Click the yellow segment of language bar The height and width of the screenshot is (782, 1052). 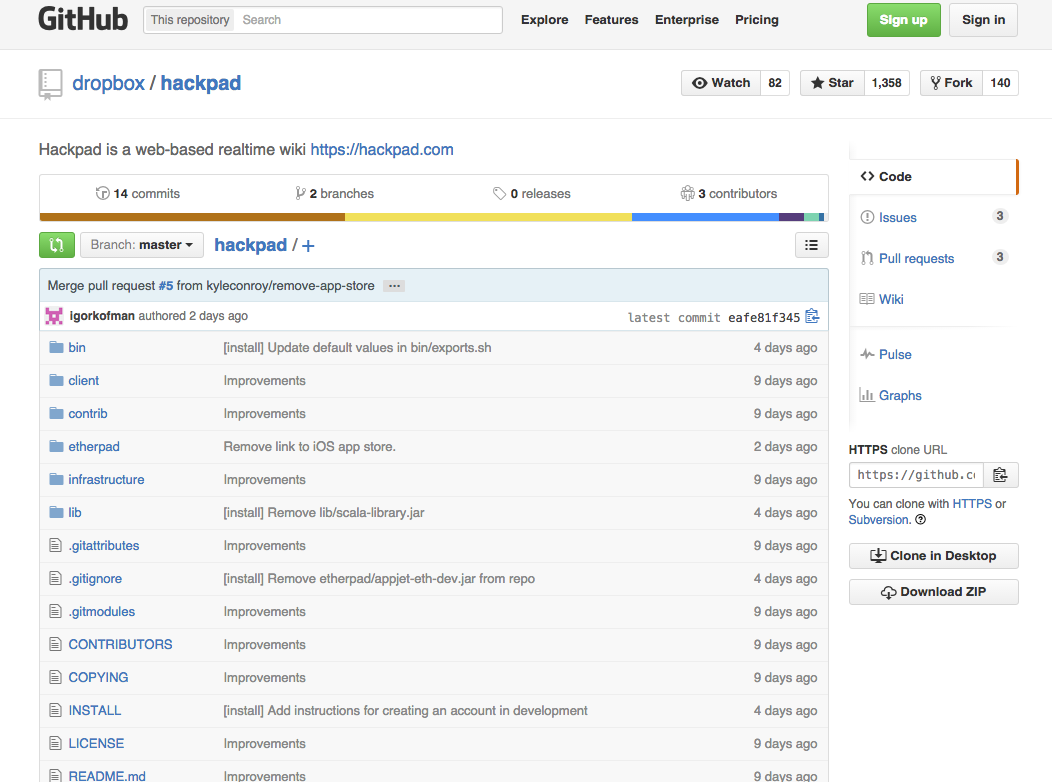pos(488,217)
